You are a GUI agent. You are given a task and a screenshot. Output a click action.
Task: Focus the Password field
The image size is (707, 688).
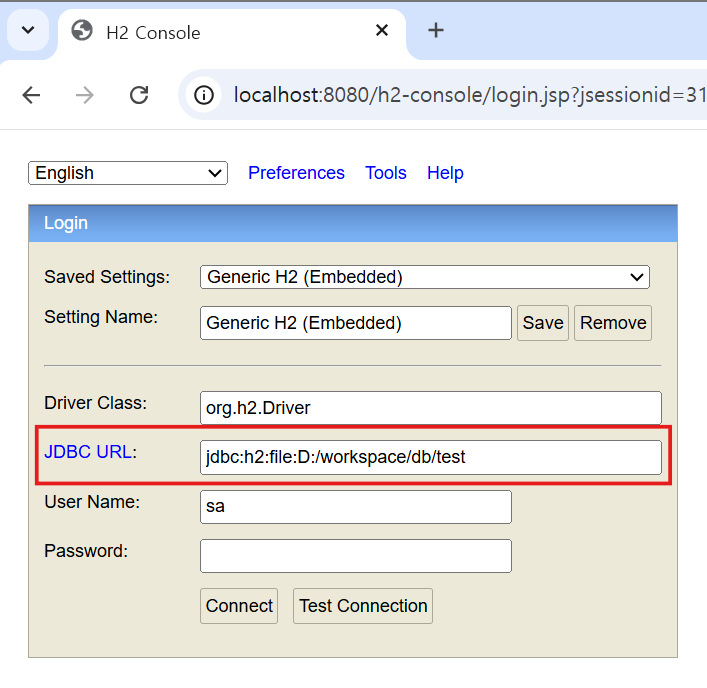356,556
